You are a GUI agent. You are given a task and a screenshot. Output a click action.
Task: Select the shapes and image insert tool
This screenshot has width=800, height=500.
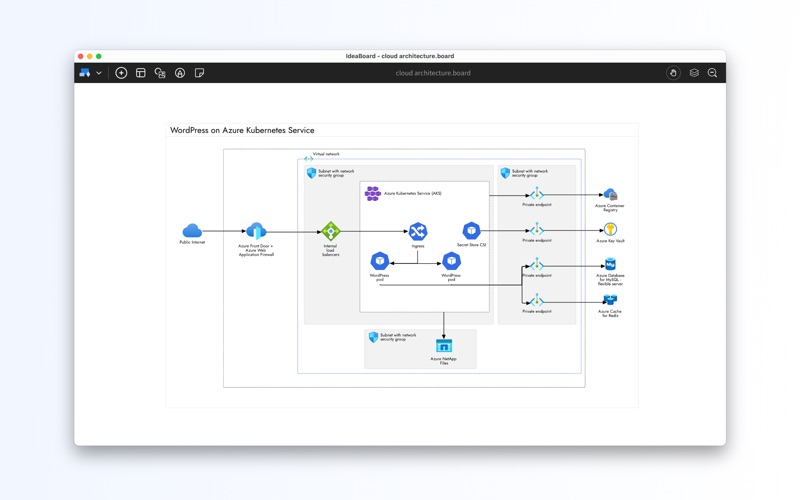click(160, 73)
